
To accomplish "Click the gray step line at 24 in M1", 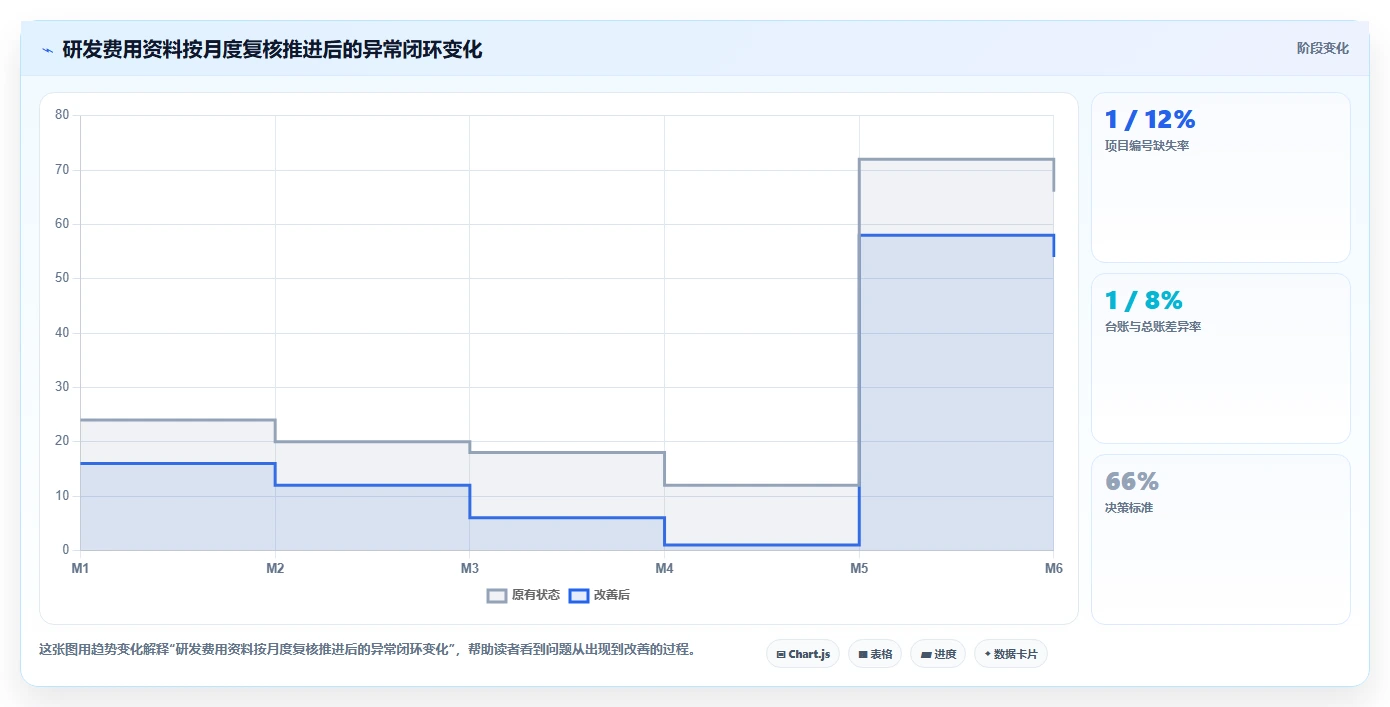I will click(x=177, y=420).
